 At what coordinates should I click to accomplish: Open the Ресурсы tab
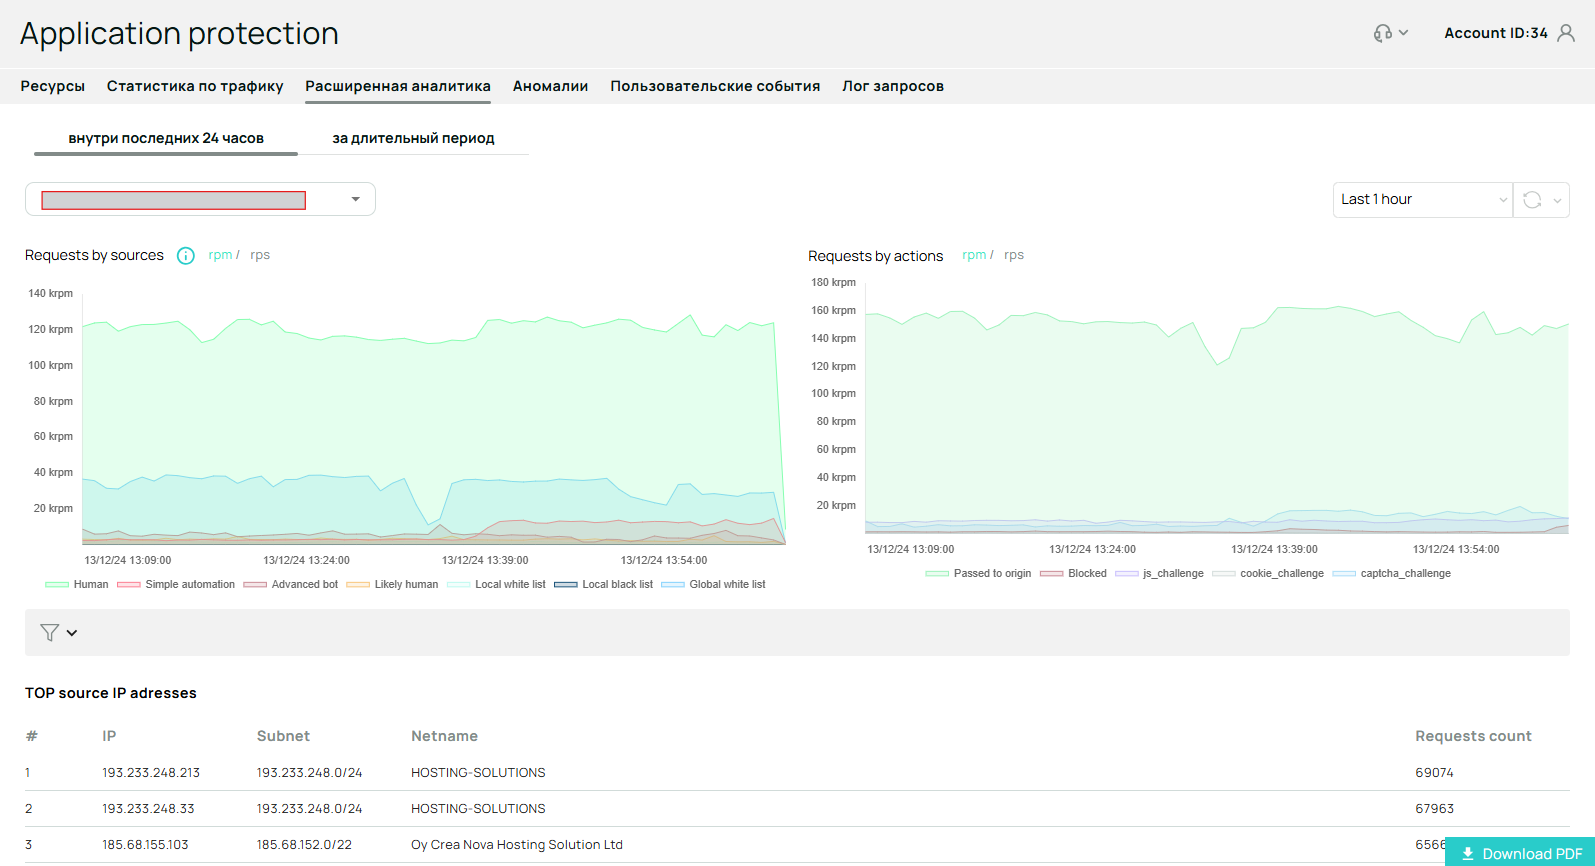53,86
